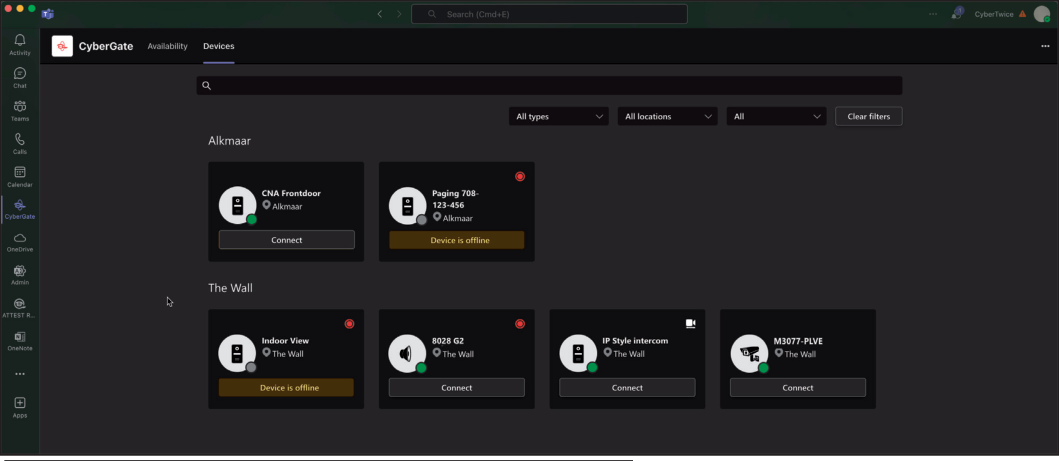Expand the All types dropdown
Image resolution: width=1059 pixels, height=461 pixels.
[559, 116]
